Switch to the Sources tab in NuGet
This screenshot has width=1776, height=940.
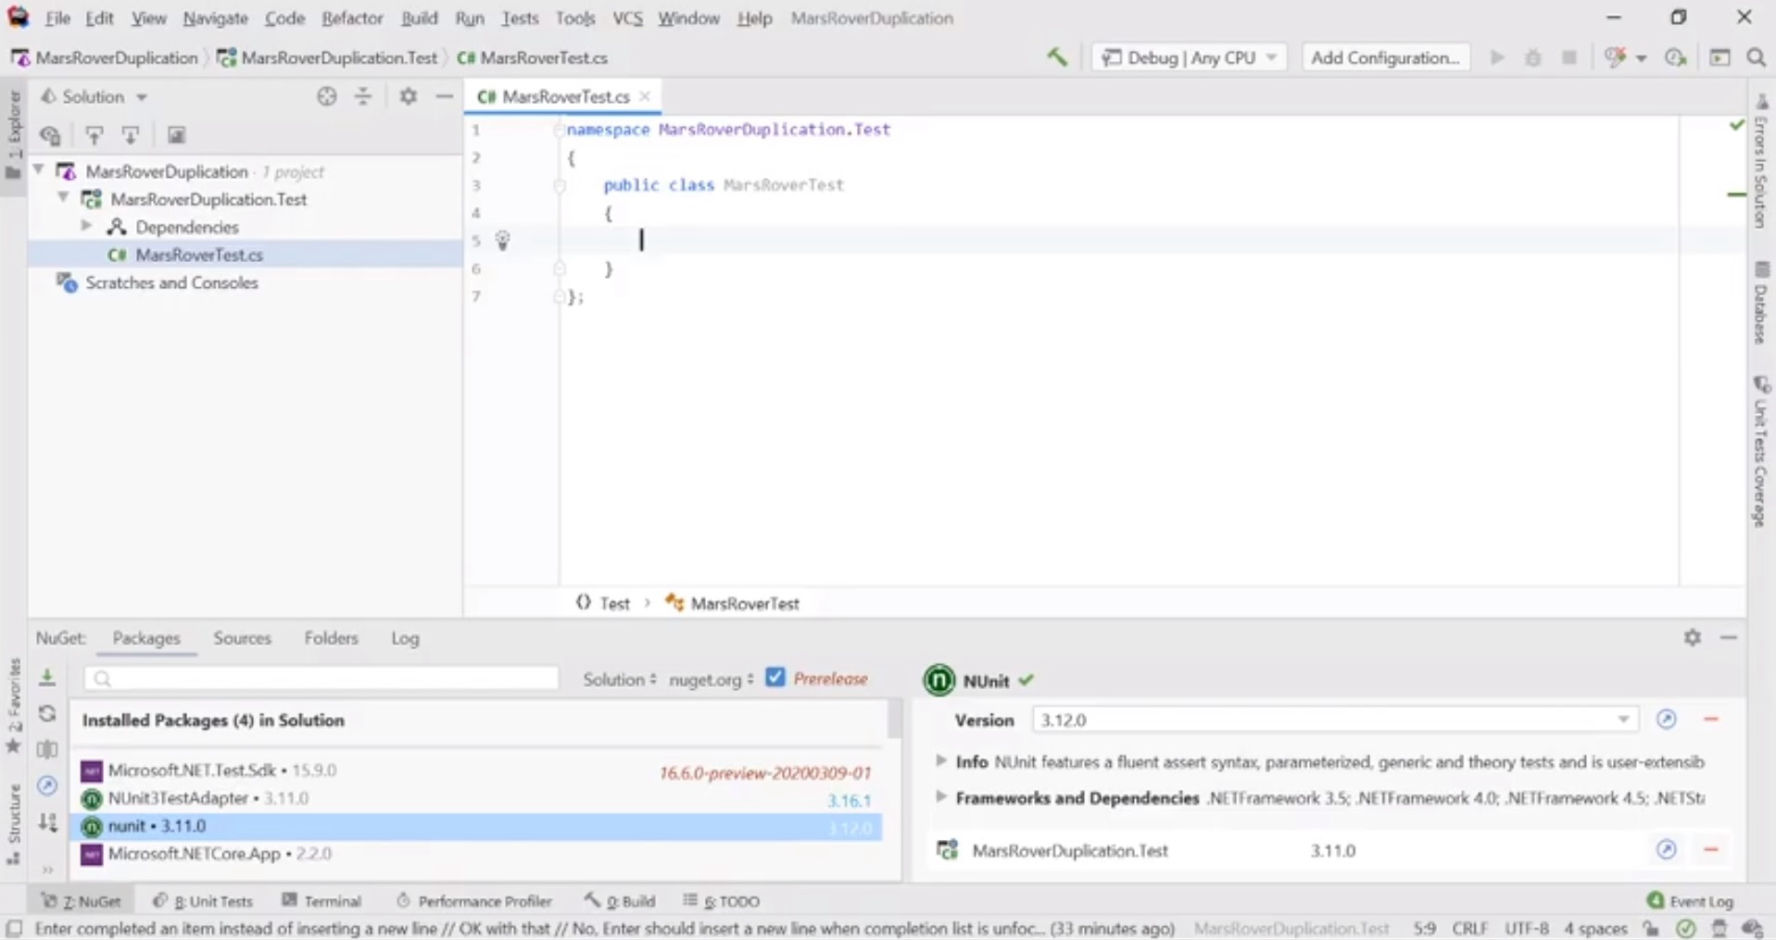point(242,638)
